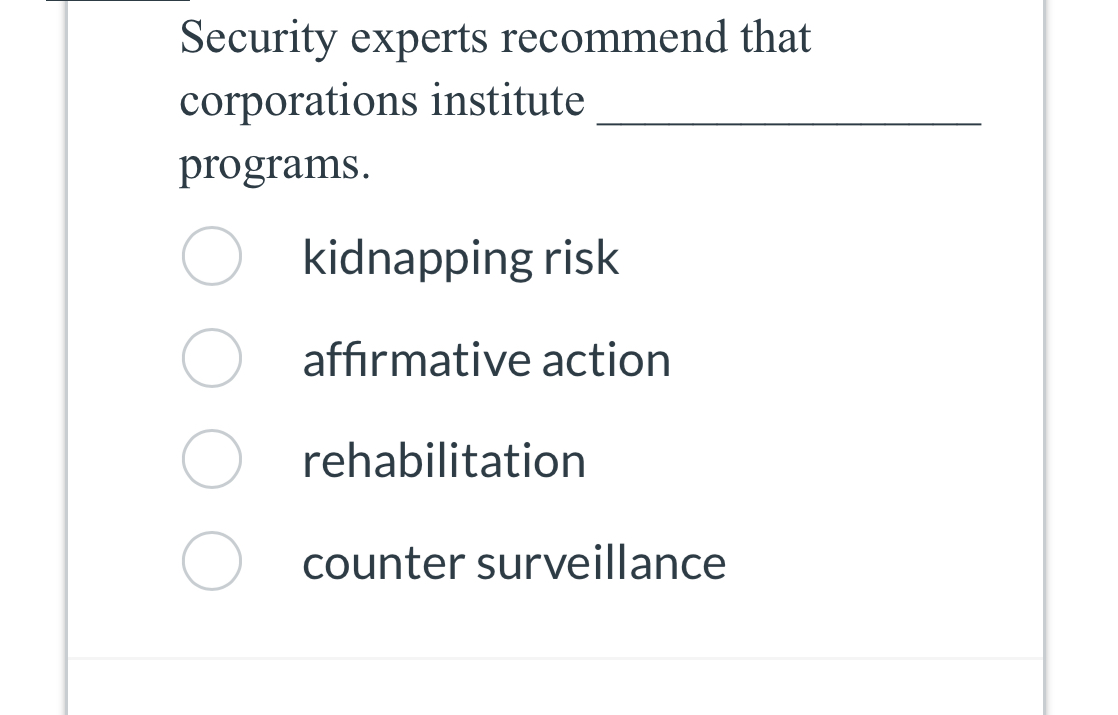Select the affirmative action radio button

pyautogui.click(x=212, y=358)
